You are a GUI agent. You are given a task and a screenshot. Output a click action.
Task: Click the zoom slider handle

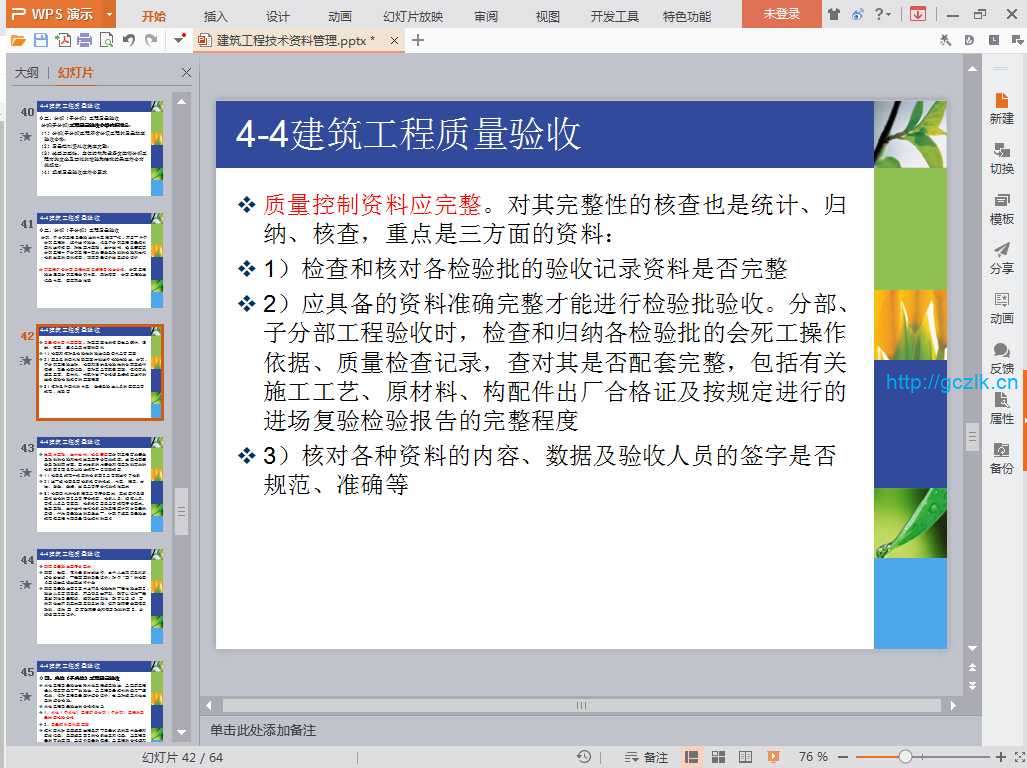pyautogui.click(x=904, y=757)
